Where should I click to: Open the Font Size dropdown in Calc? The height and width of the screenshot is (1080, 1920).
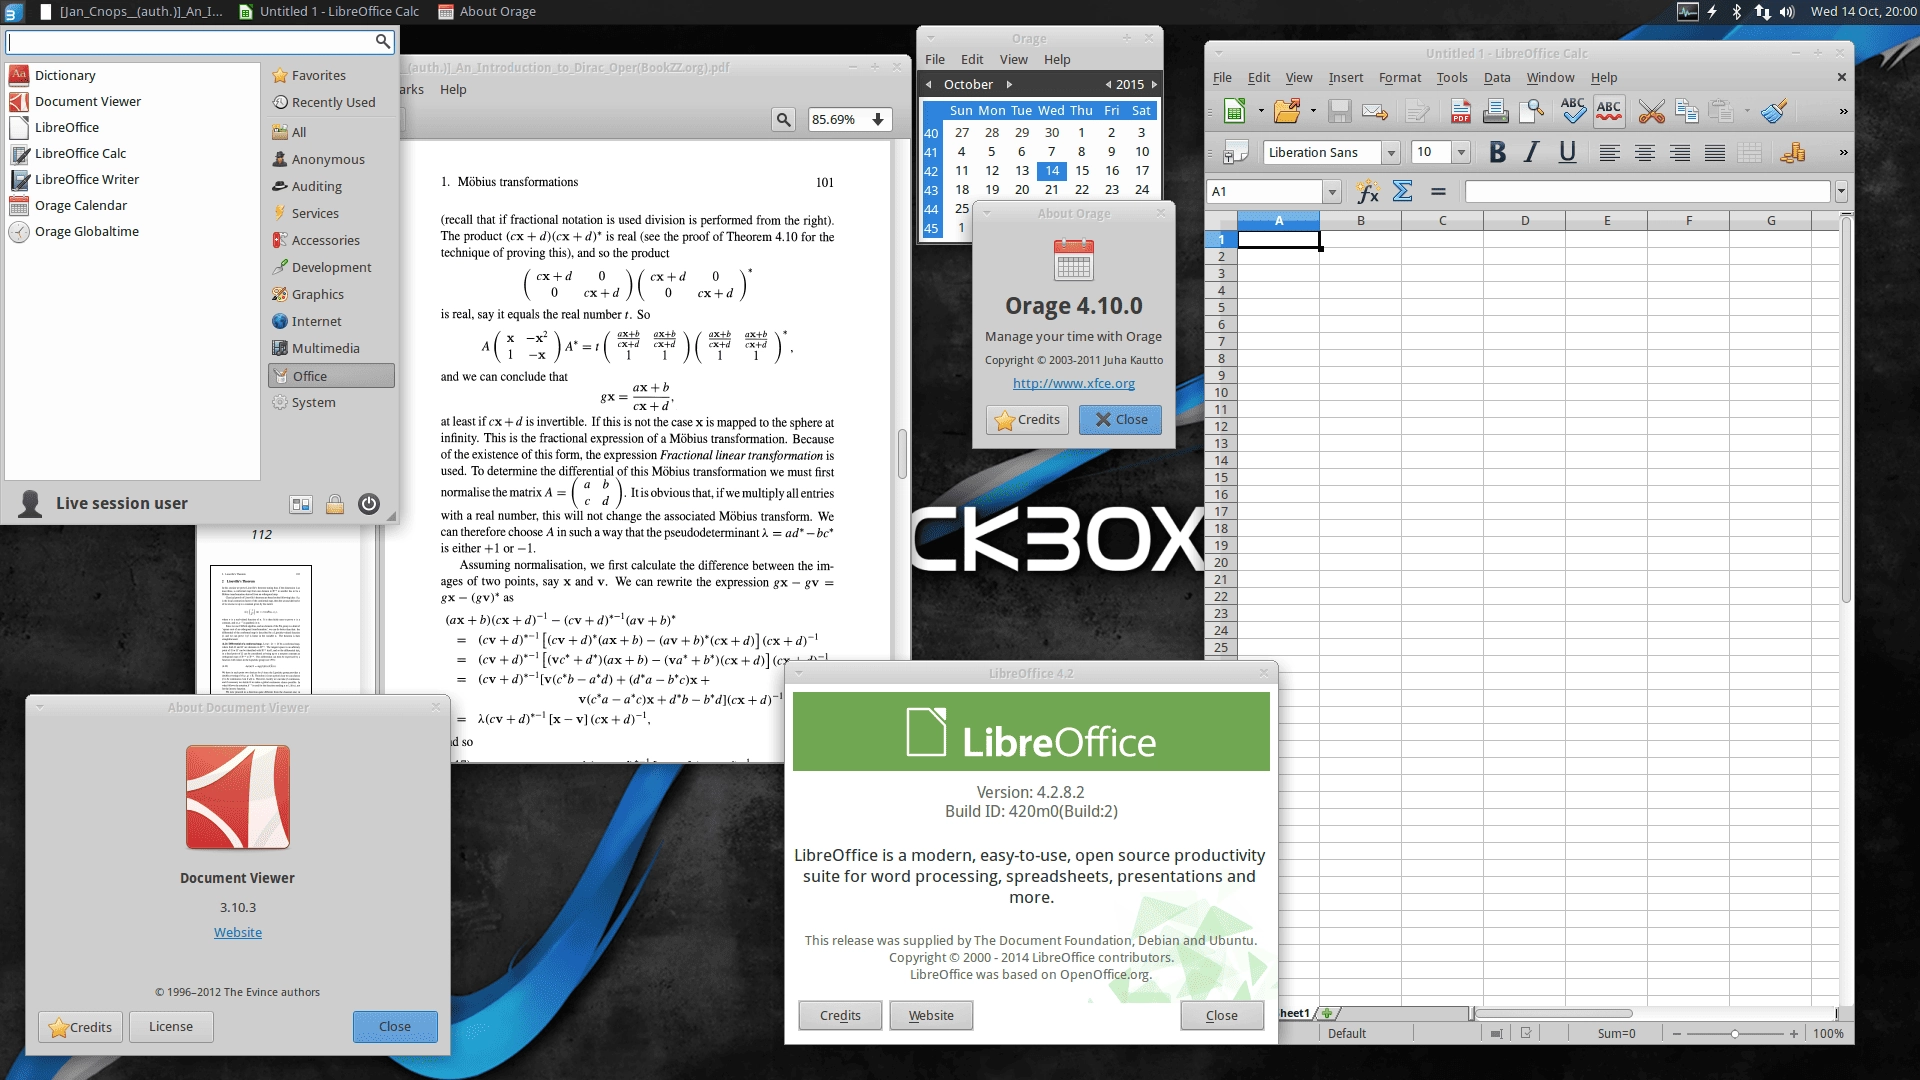coord(1461,153)
